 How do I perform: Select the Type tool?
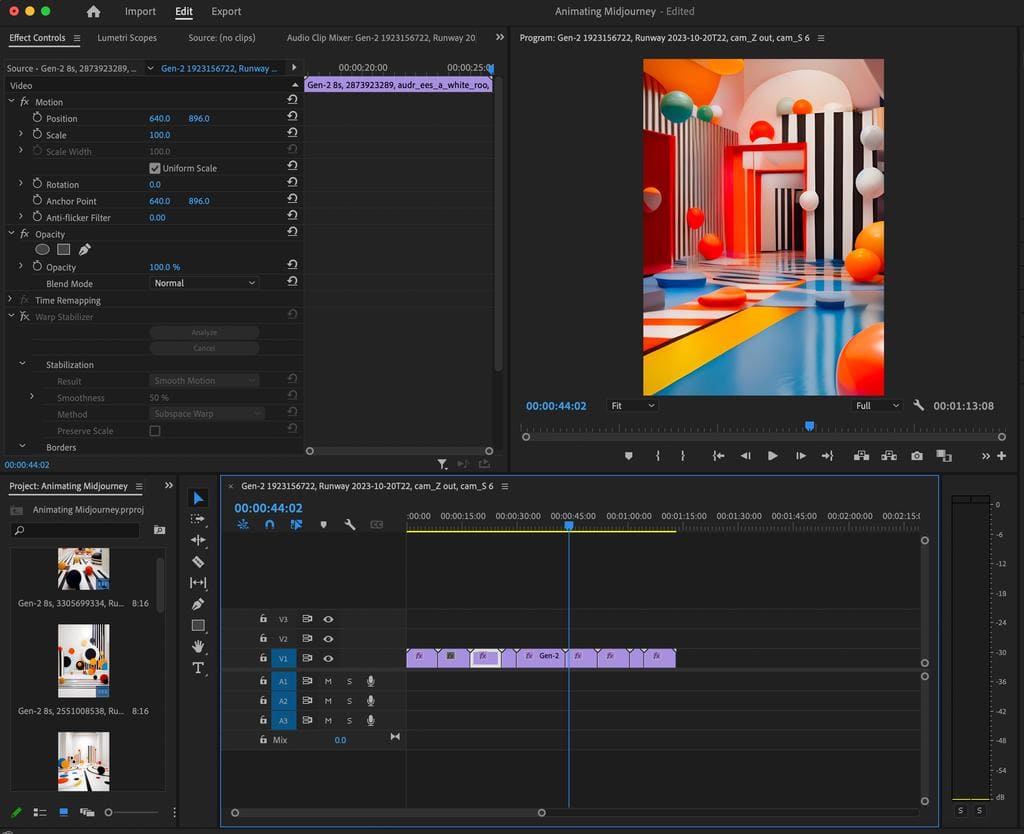(x=198, y=667)
